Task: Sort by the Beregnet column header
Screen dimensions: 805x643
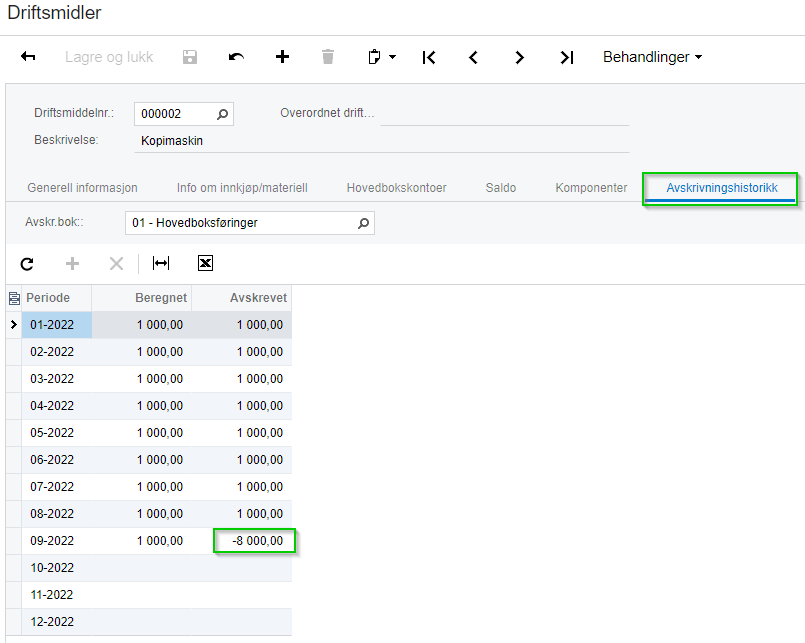Action: coord(142,298)
